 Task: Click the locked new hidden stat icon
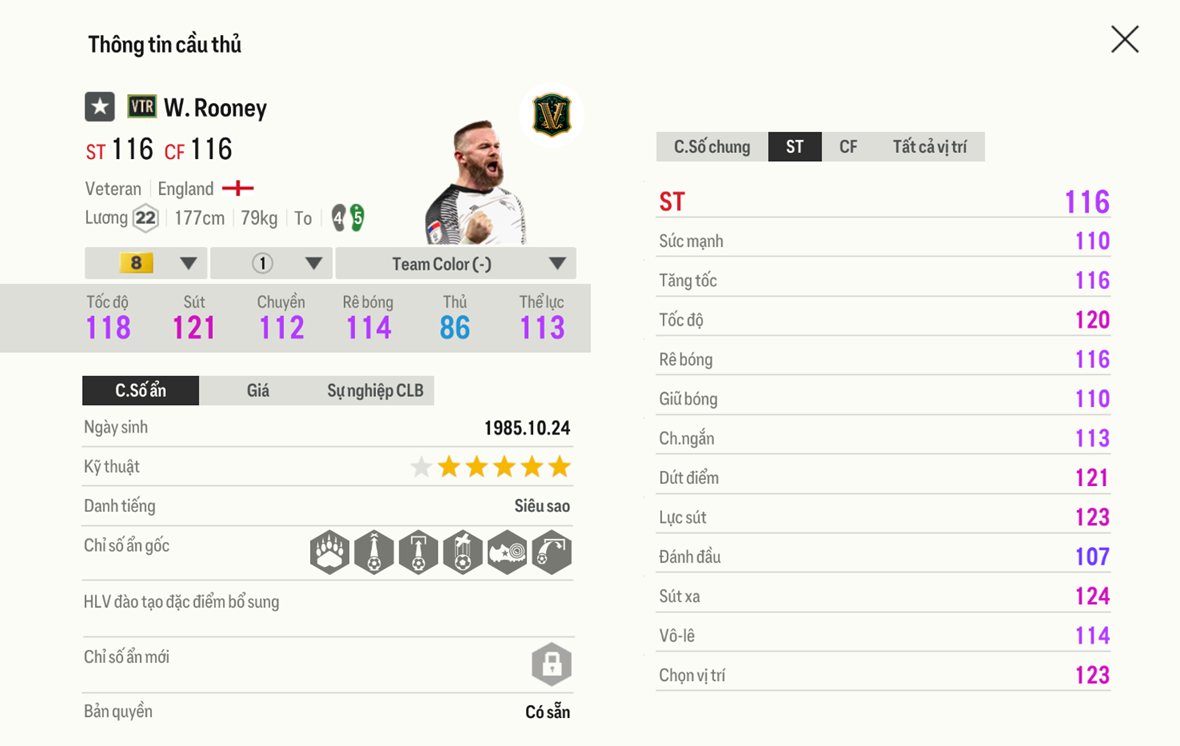(x=551, y=664)
